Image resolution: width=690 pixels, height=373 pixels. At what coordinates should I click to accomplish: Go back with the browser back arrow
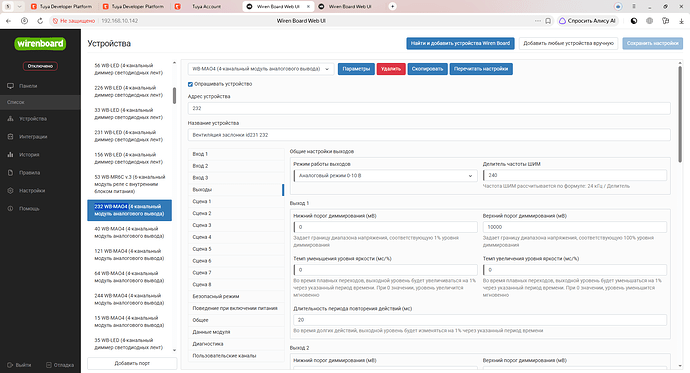[x=8, y=21]
